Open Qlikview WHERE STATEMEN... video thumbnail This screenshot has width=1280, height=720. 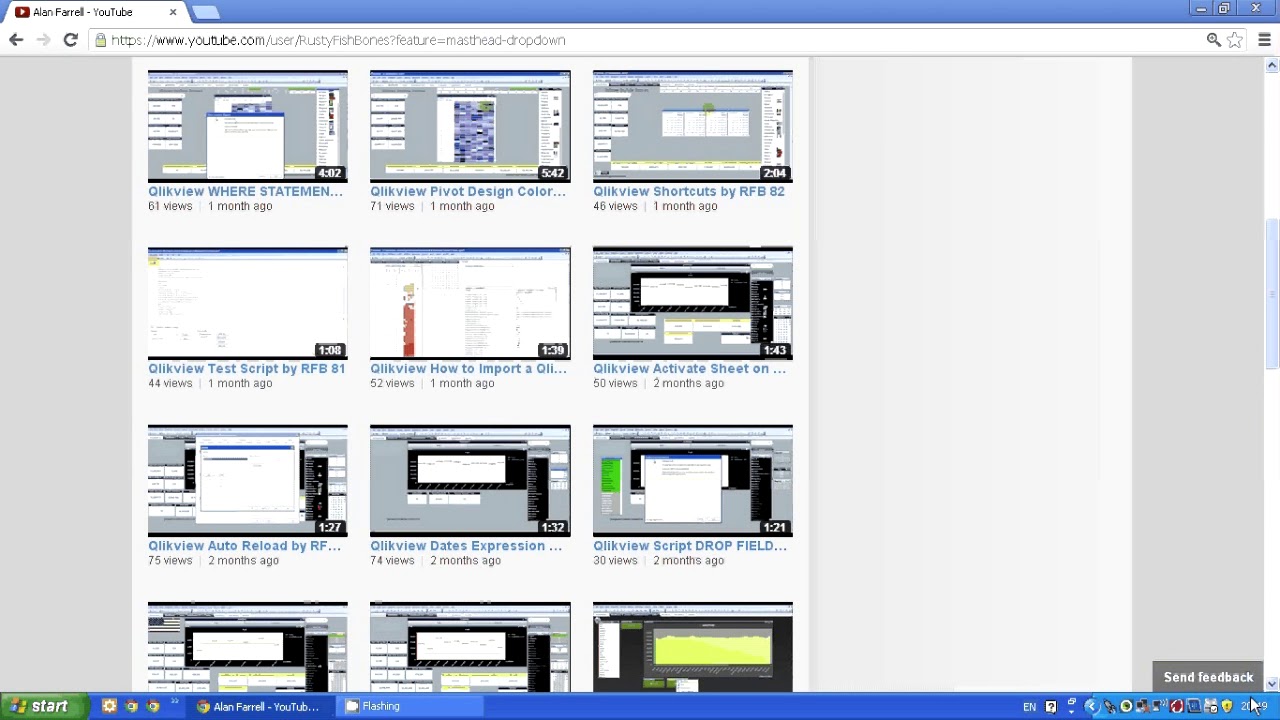[248, 126]
